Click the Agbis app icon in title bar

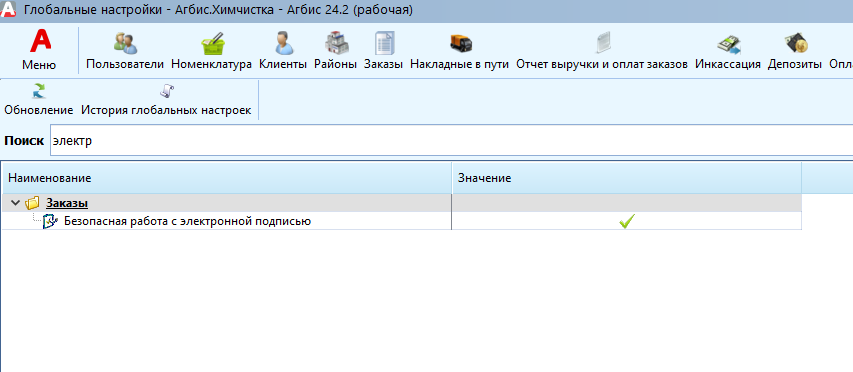9,10
